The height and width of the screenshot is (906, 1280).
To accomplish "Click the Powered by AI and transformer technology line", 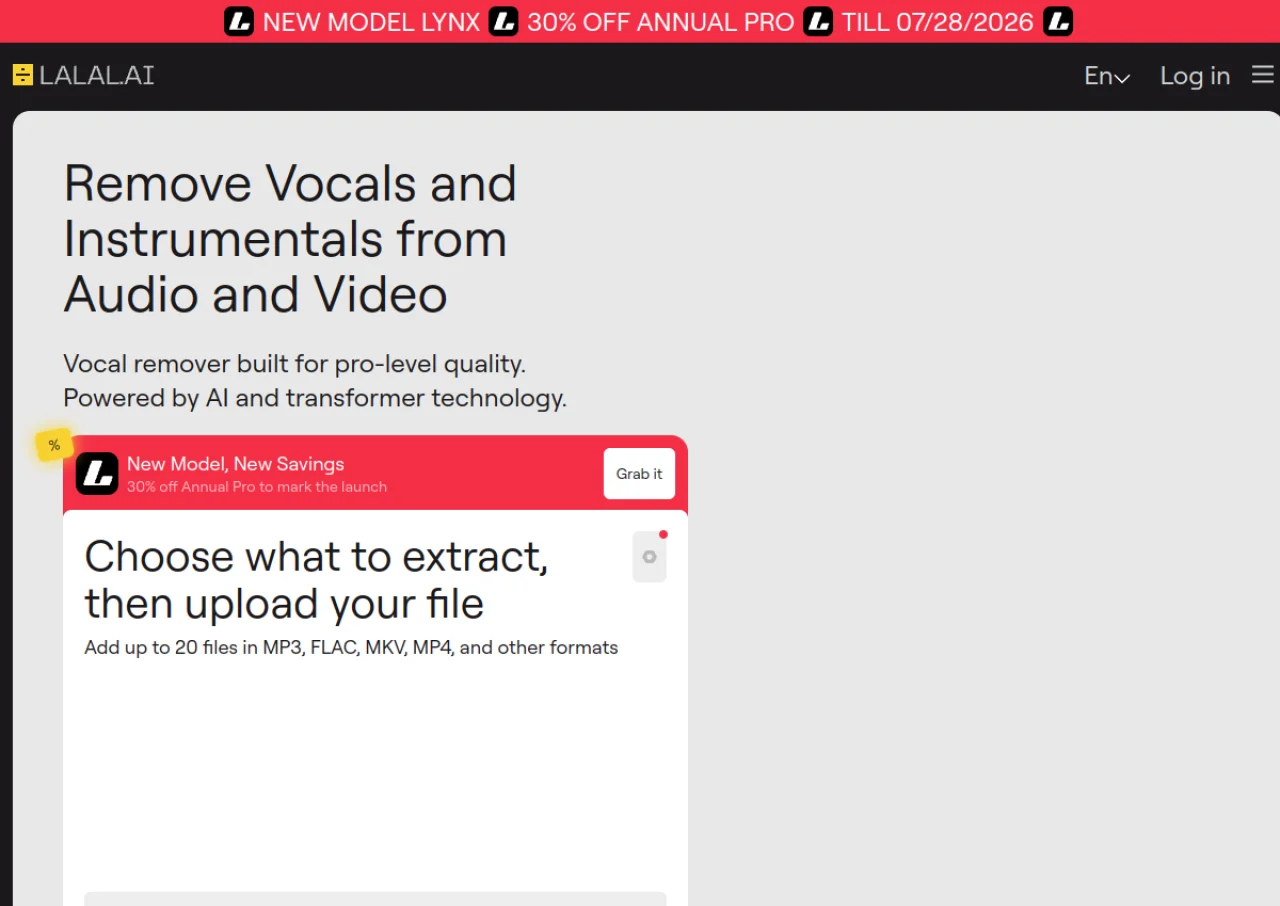I will pos(315,398).
